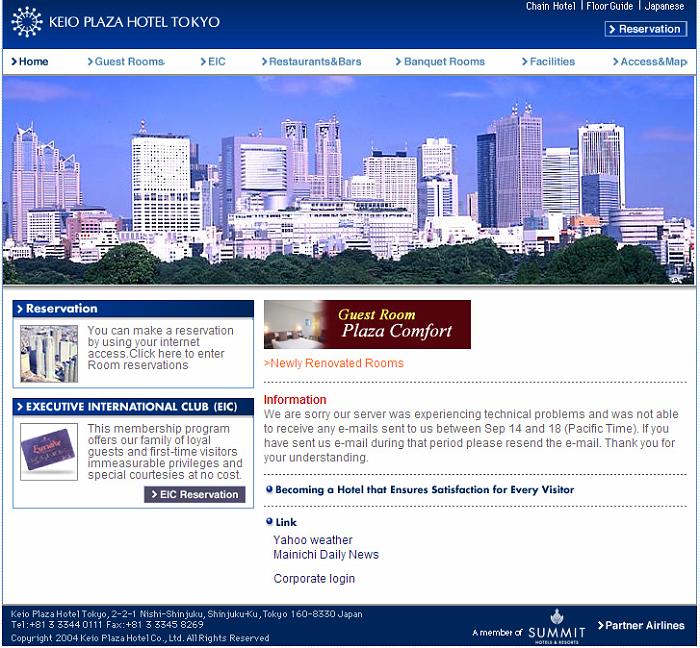Click the Keio Plaza Hotel Tokyo title text
Image resolution: width=700 pixels, height=648 pixels.
134,22
